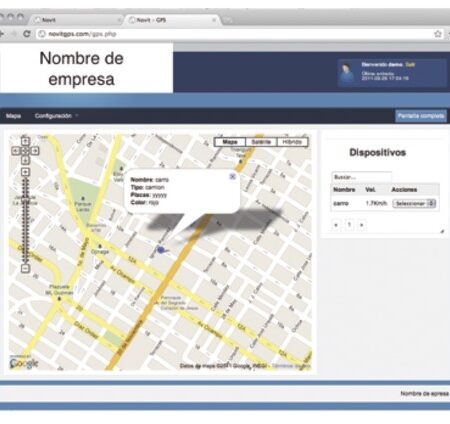
Task: Click the 1.7Km/h speed value
Action: (x=376, y=203)
